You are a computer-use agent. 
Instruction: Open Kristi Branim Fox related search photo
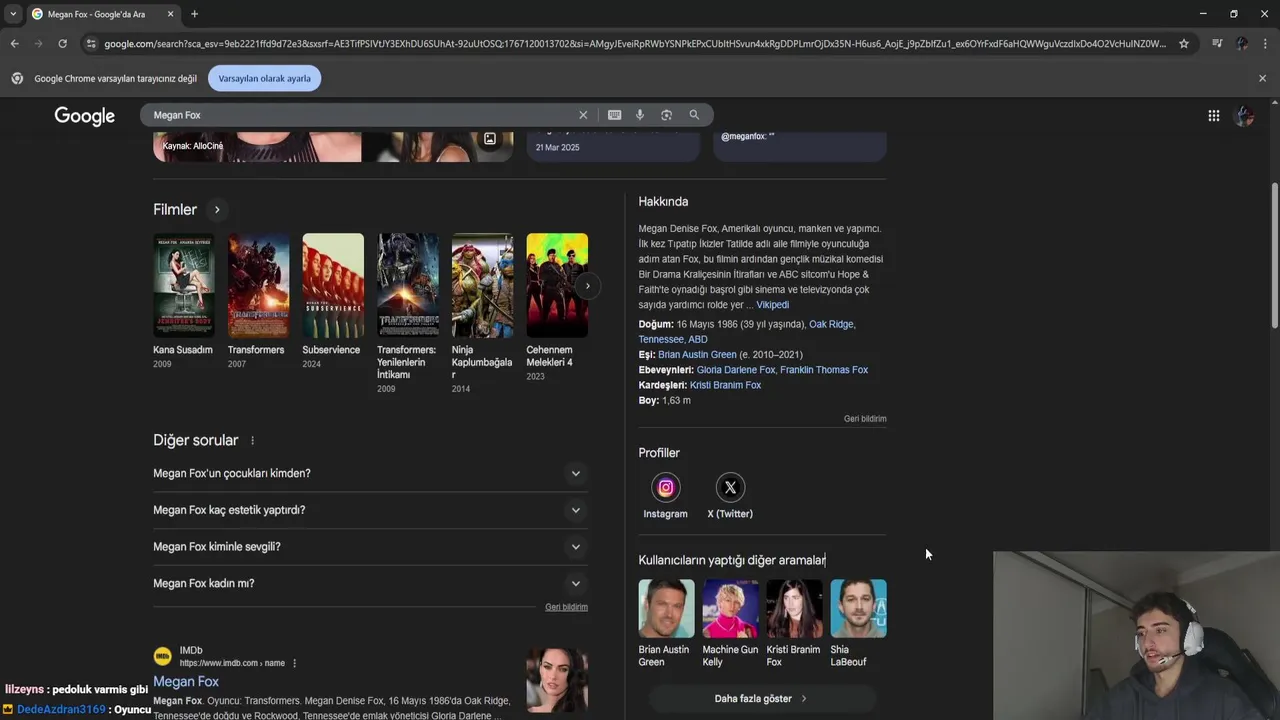click(x=794, y=608)
